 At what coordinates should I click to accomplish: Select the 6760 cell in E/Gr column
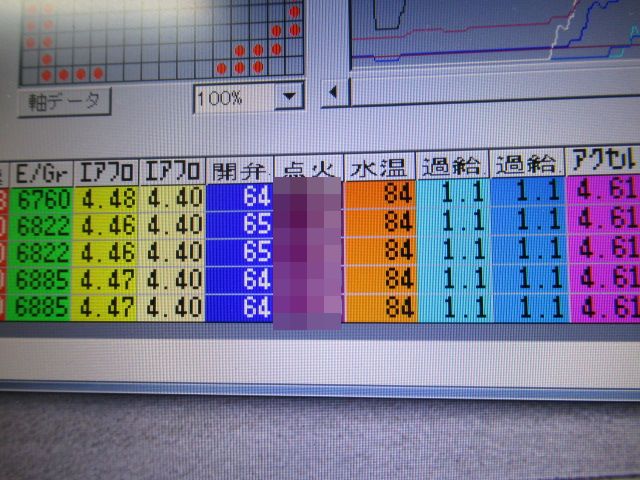(42, 198)
